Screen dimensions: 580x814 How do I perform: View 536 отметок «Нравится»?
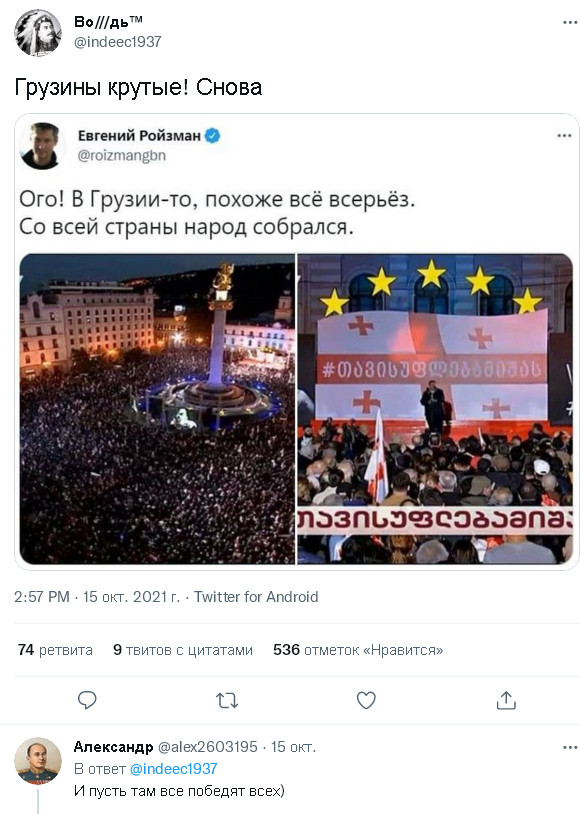(358, 650)
